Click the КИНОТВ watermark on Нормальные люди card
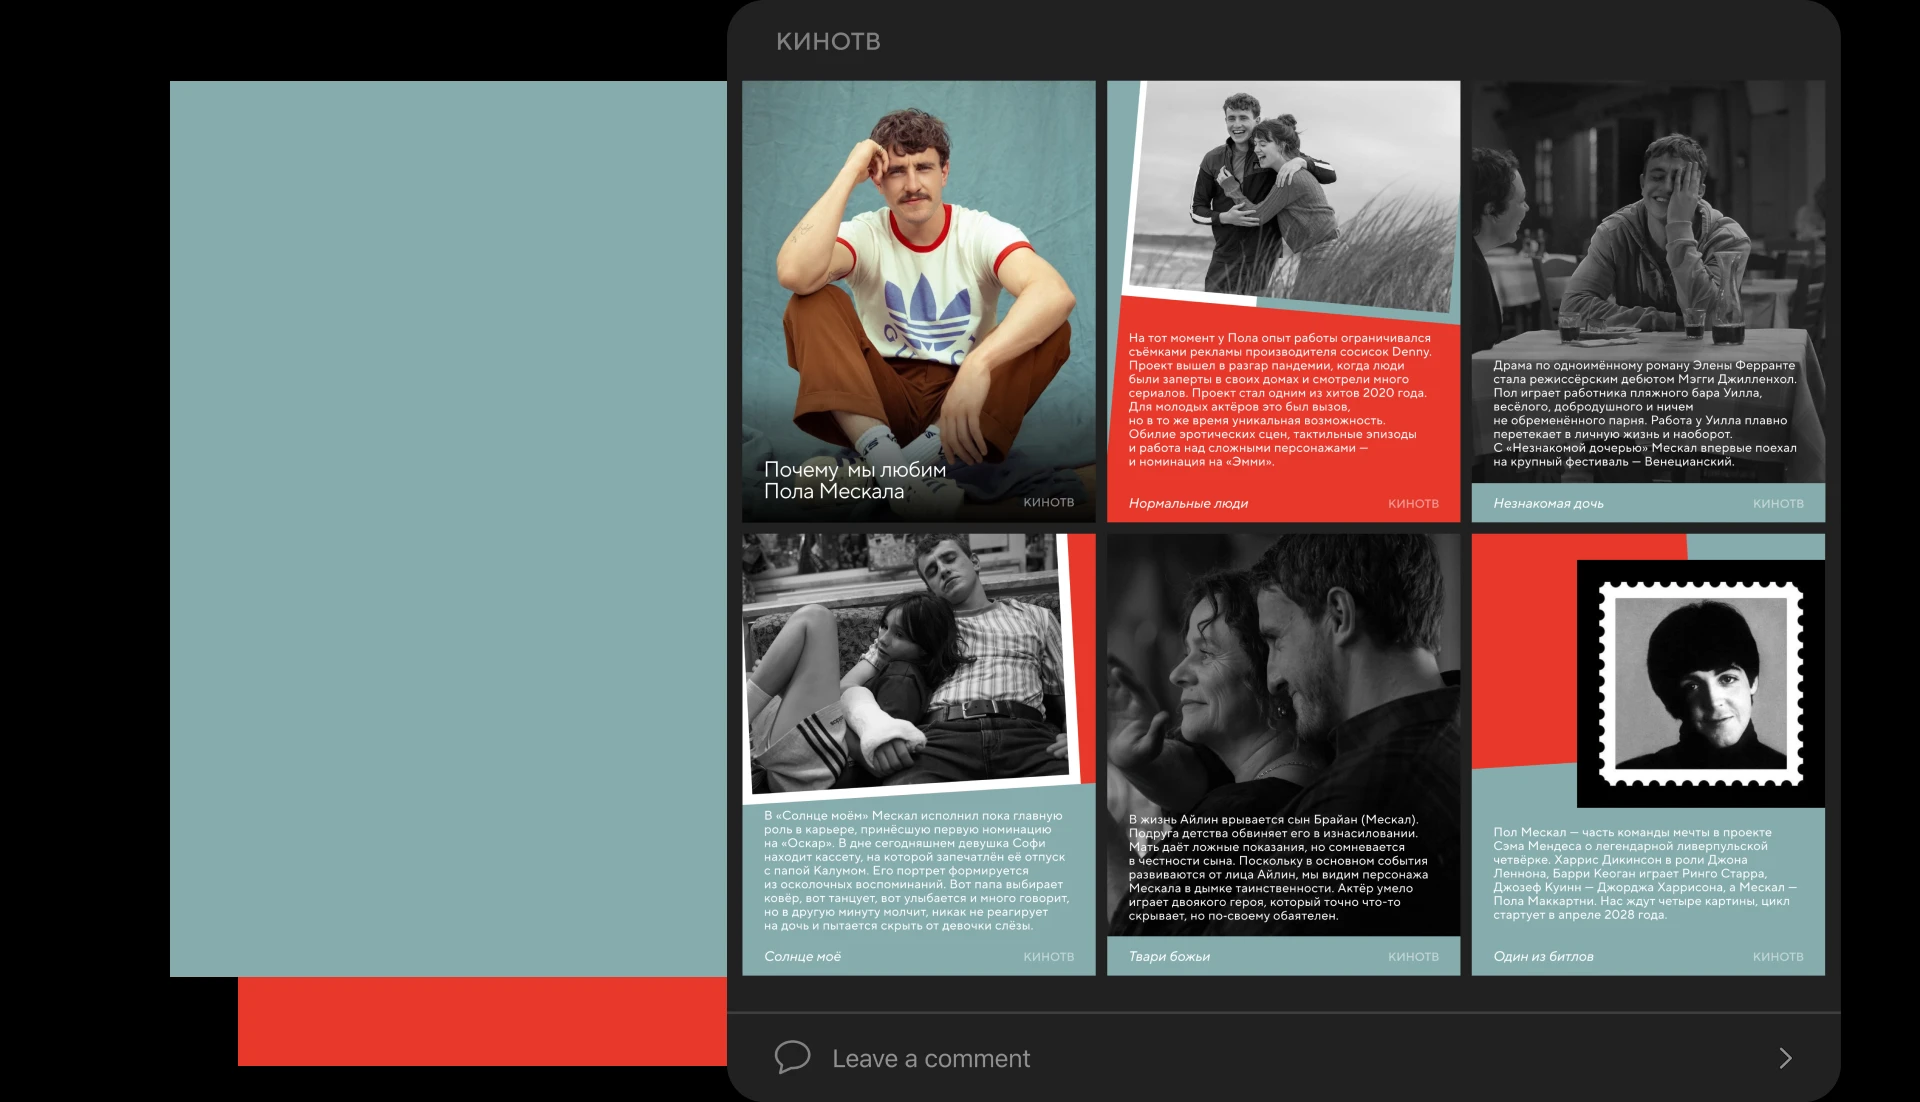1920x1102 pixels. coord(1413,503)
